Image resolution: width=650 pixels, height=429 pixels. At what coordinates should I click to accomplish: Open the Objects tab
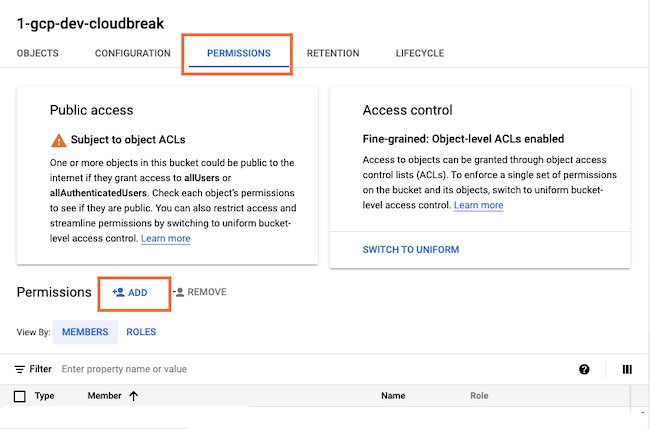38,53
